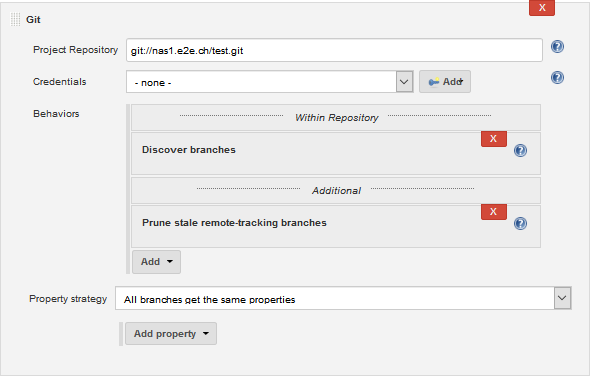
Task: Open the Credentials select showing none
Action: 269,82
